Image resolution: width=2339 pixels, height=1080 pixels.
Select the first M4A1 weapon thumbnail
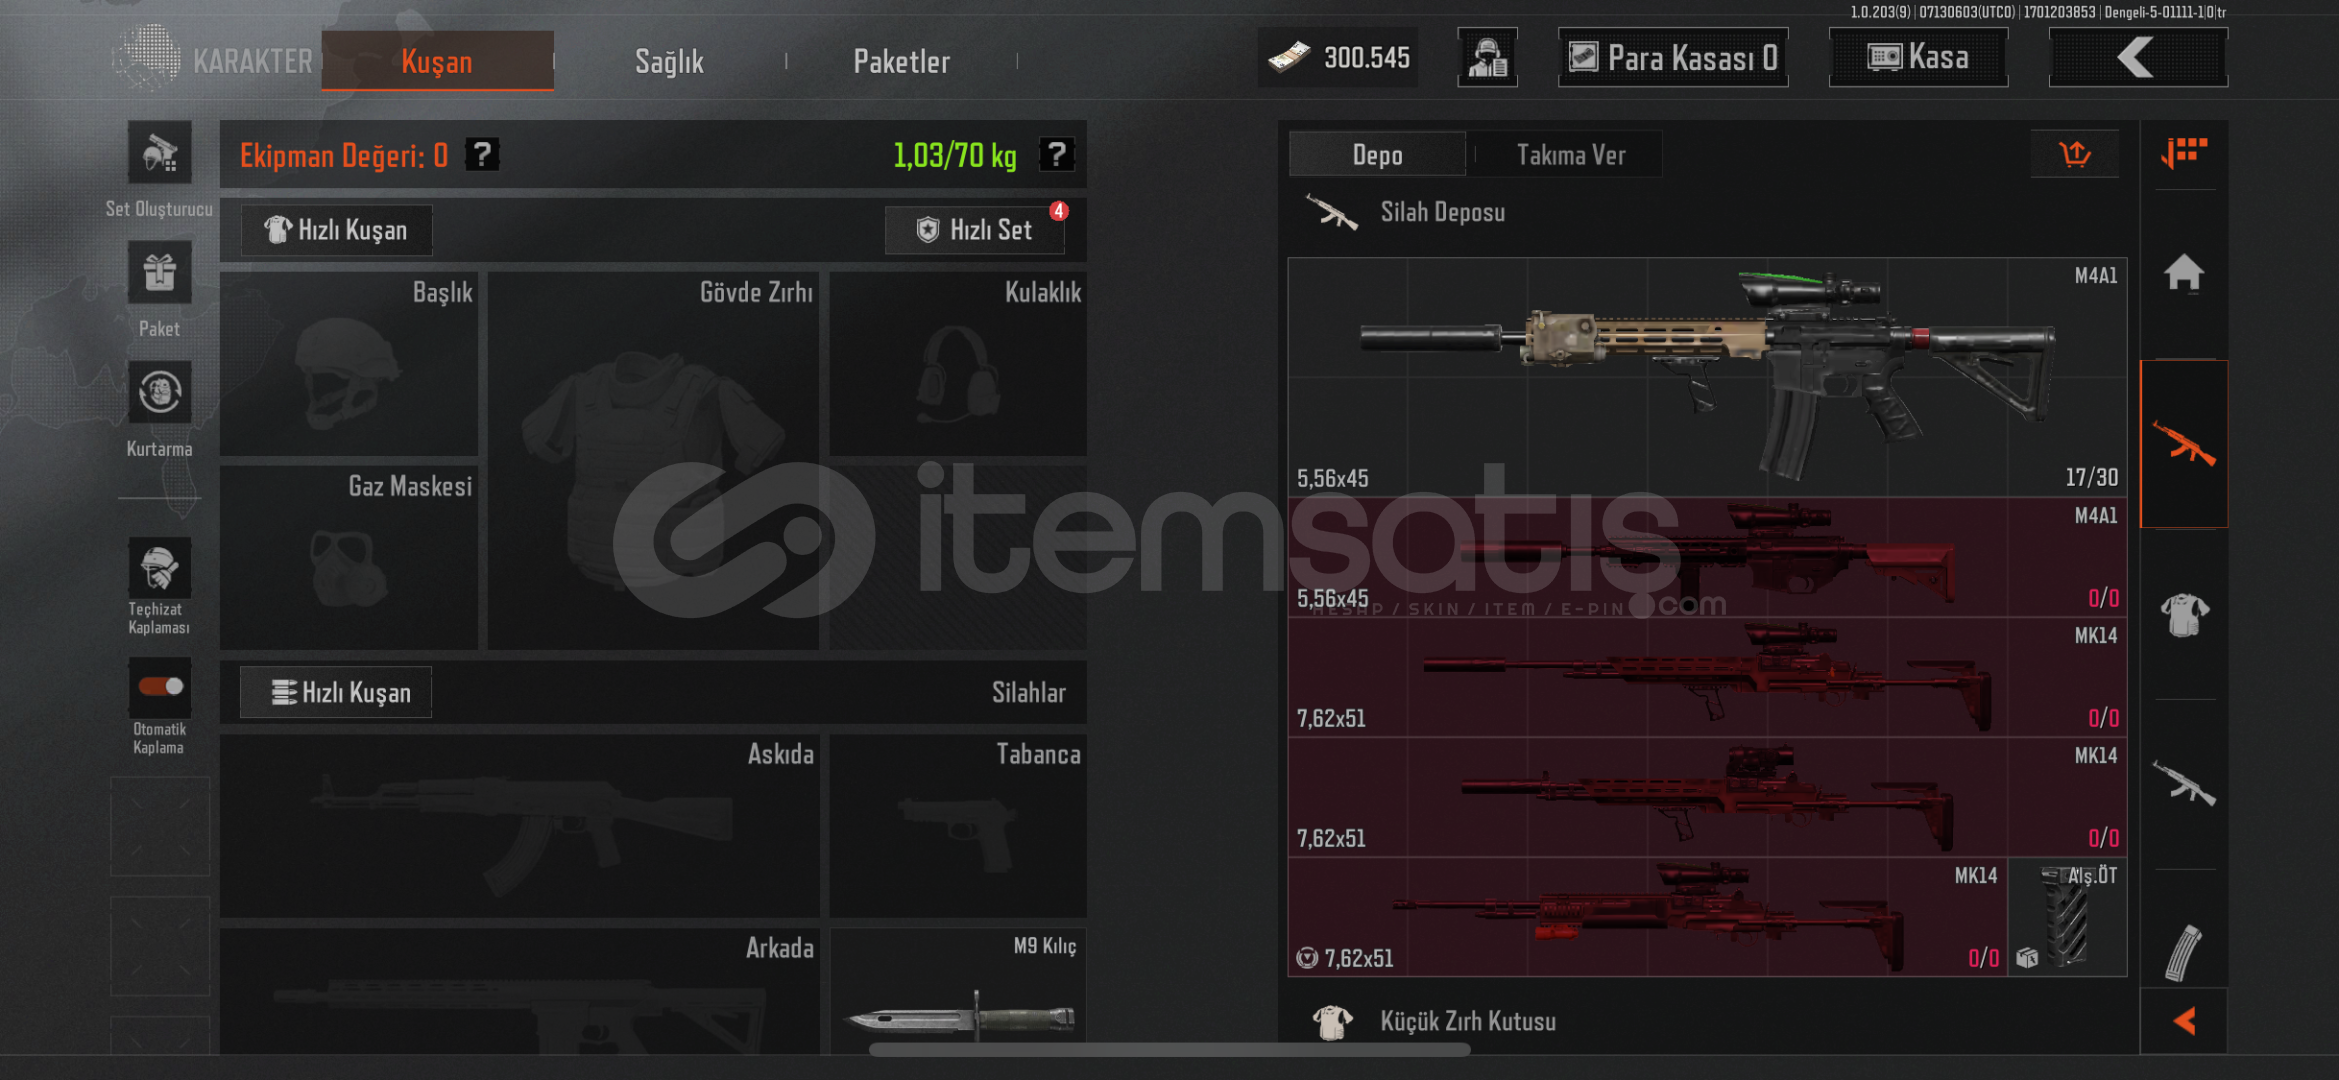tap(1707, 377)
